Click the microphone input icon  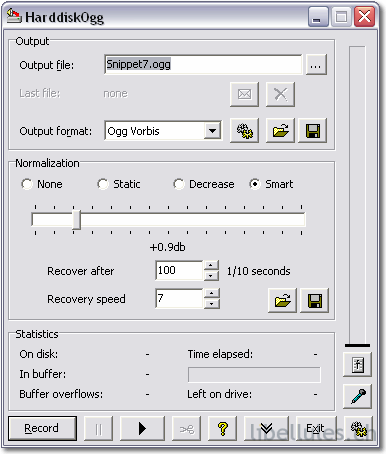(x=358, y=396)
